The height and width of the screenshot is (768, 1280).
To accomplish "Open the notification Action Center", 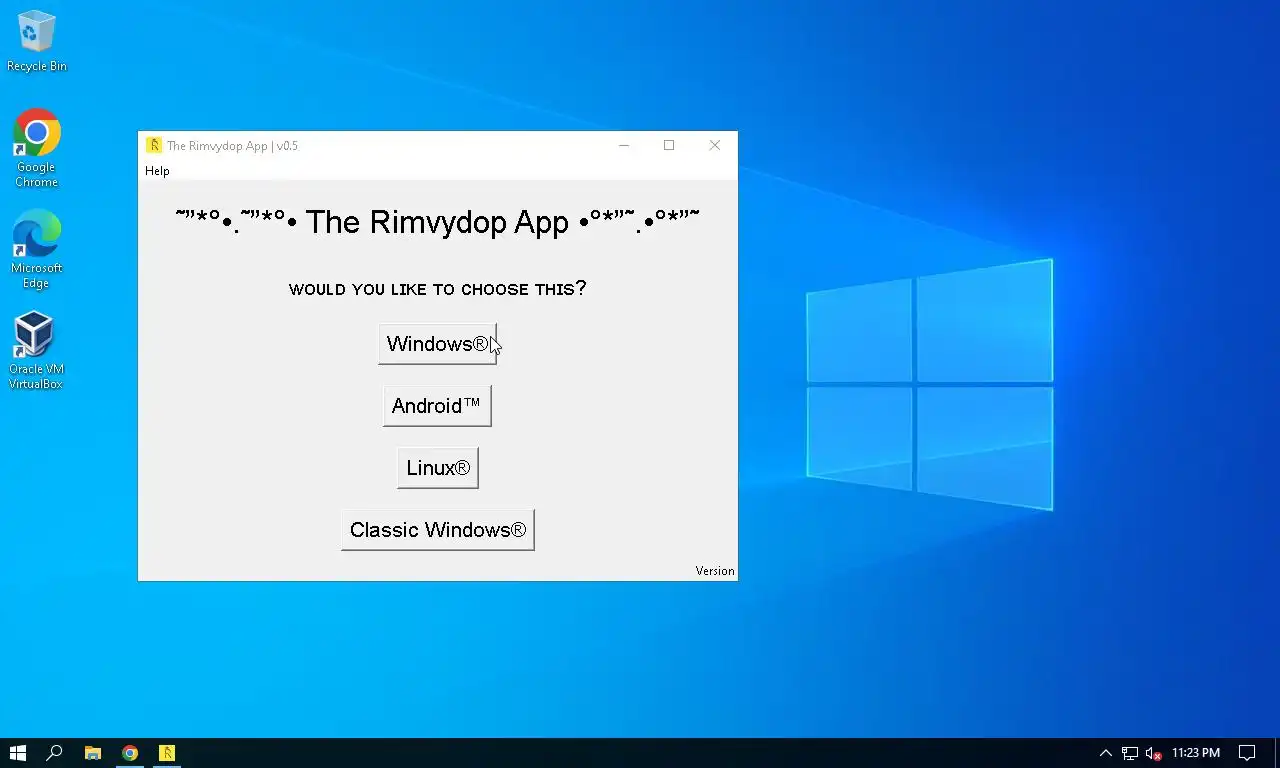I will click(1247, 753).
